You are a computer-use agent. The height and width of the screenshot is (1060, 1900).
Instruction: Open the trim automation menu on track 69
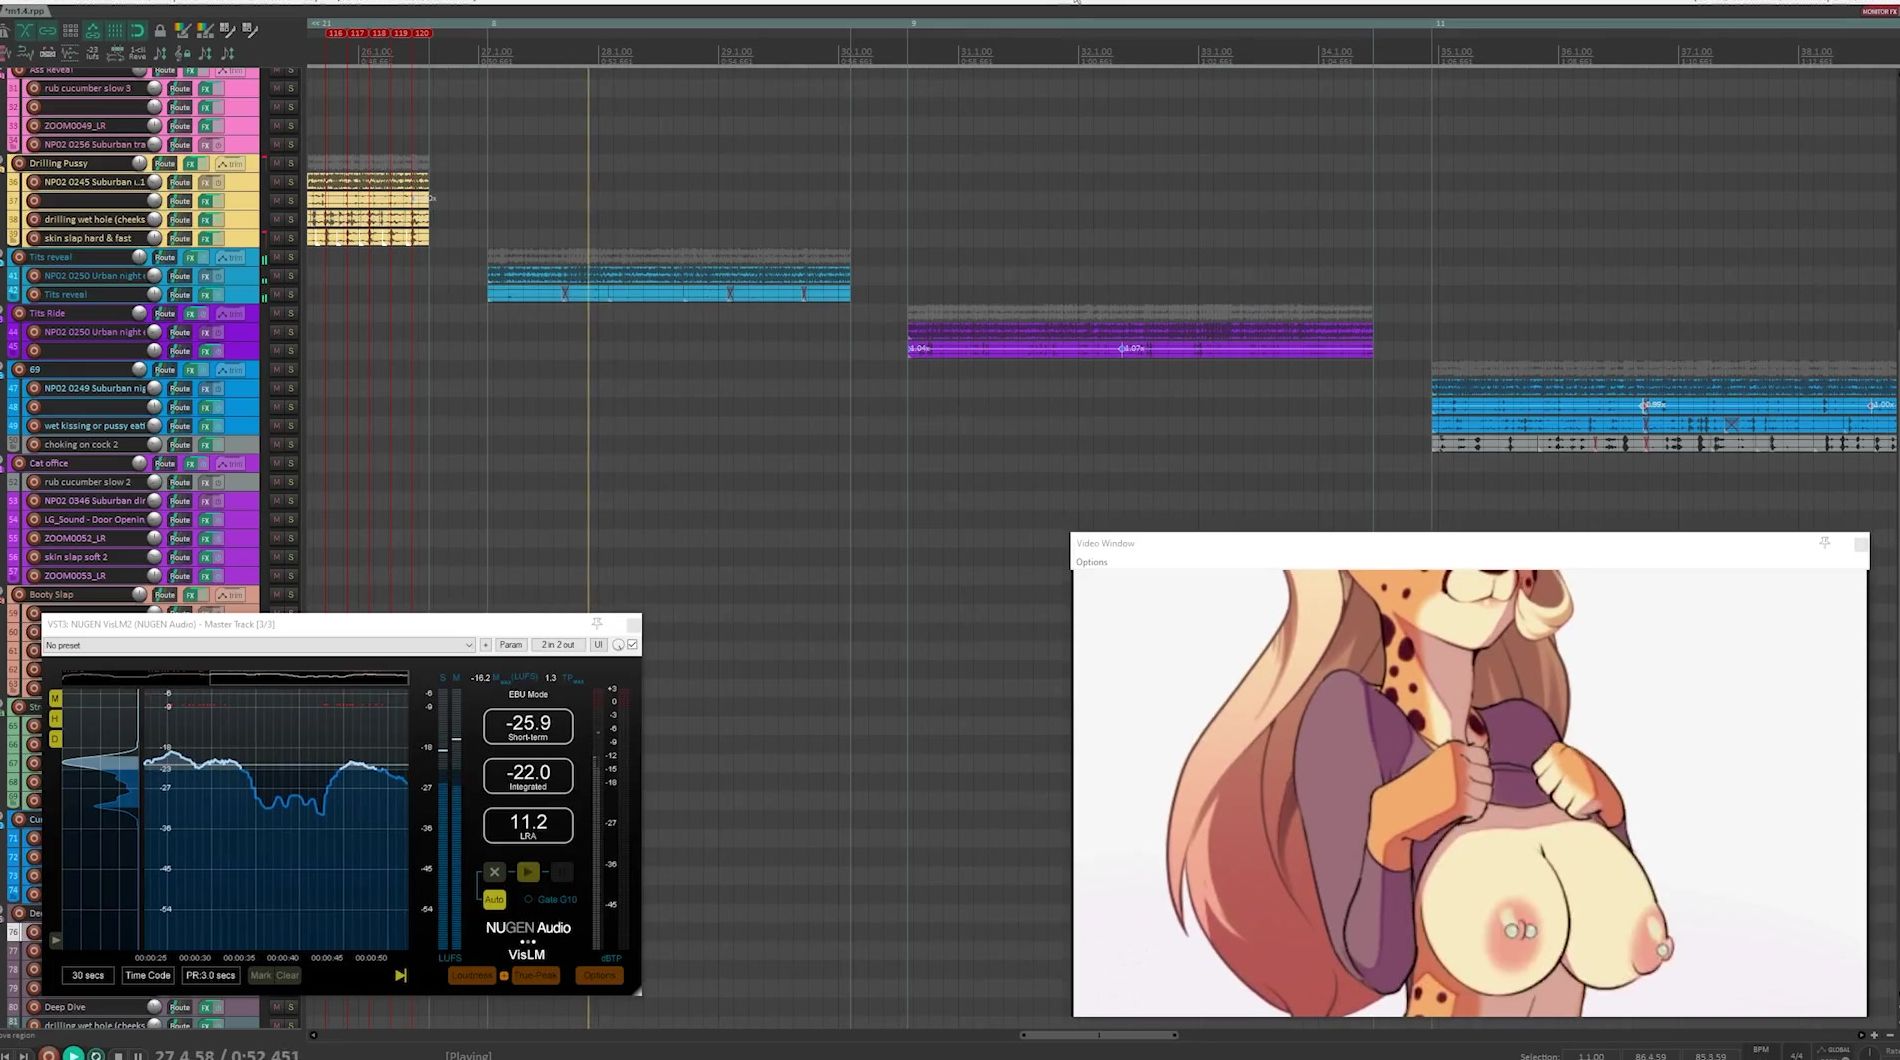pyautogui.click(x=231, y=370)
